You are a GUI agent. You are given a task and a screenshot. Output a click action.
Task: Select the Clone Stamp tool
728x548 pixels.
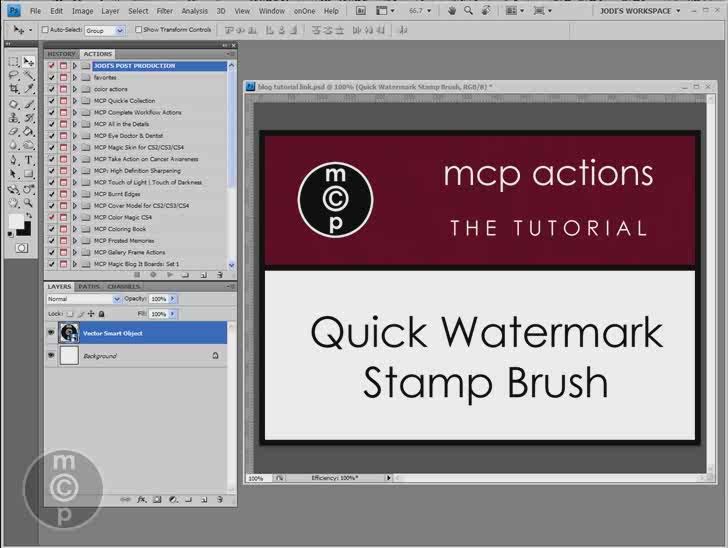(13, 118)
